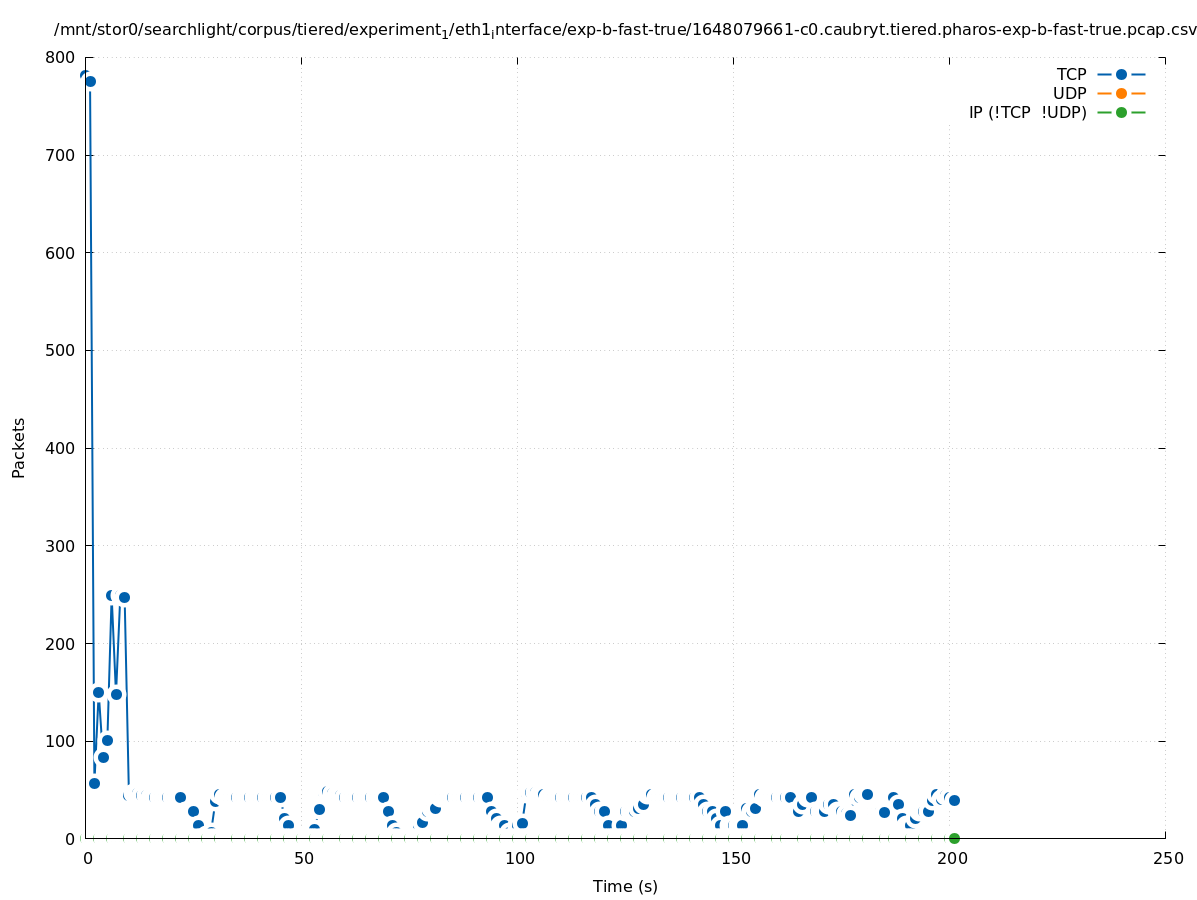Image resolution: width=1197 pixels, height=900 pixels.
Task: Click the 250 tick label on x-axis
Action: click(x=1166, y=859)
